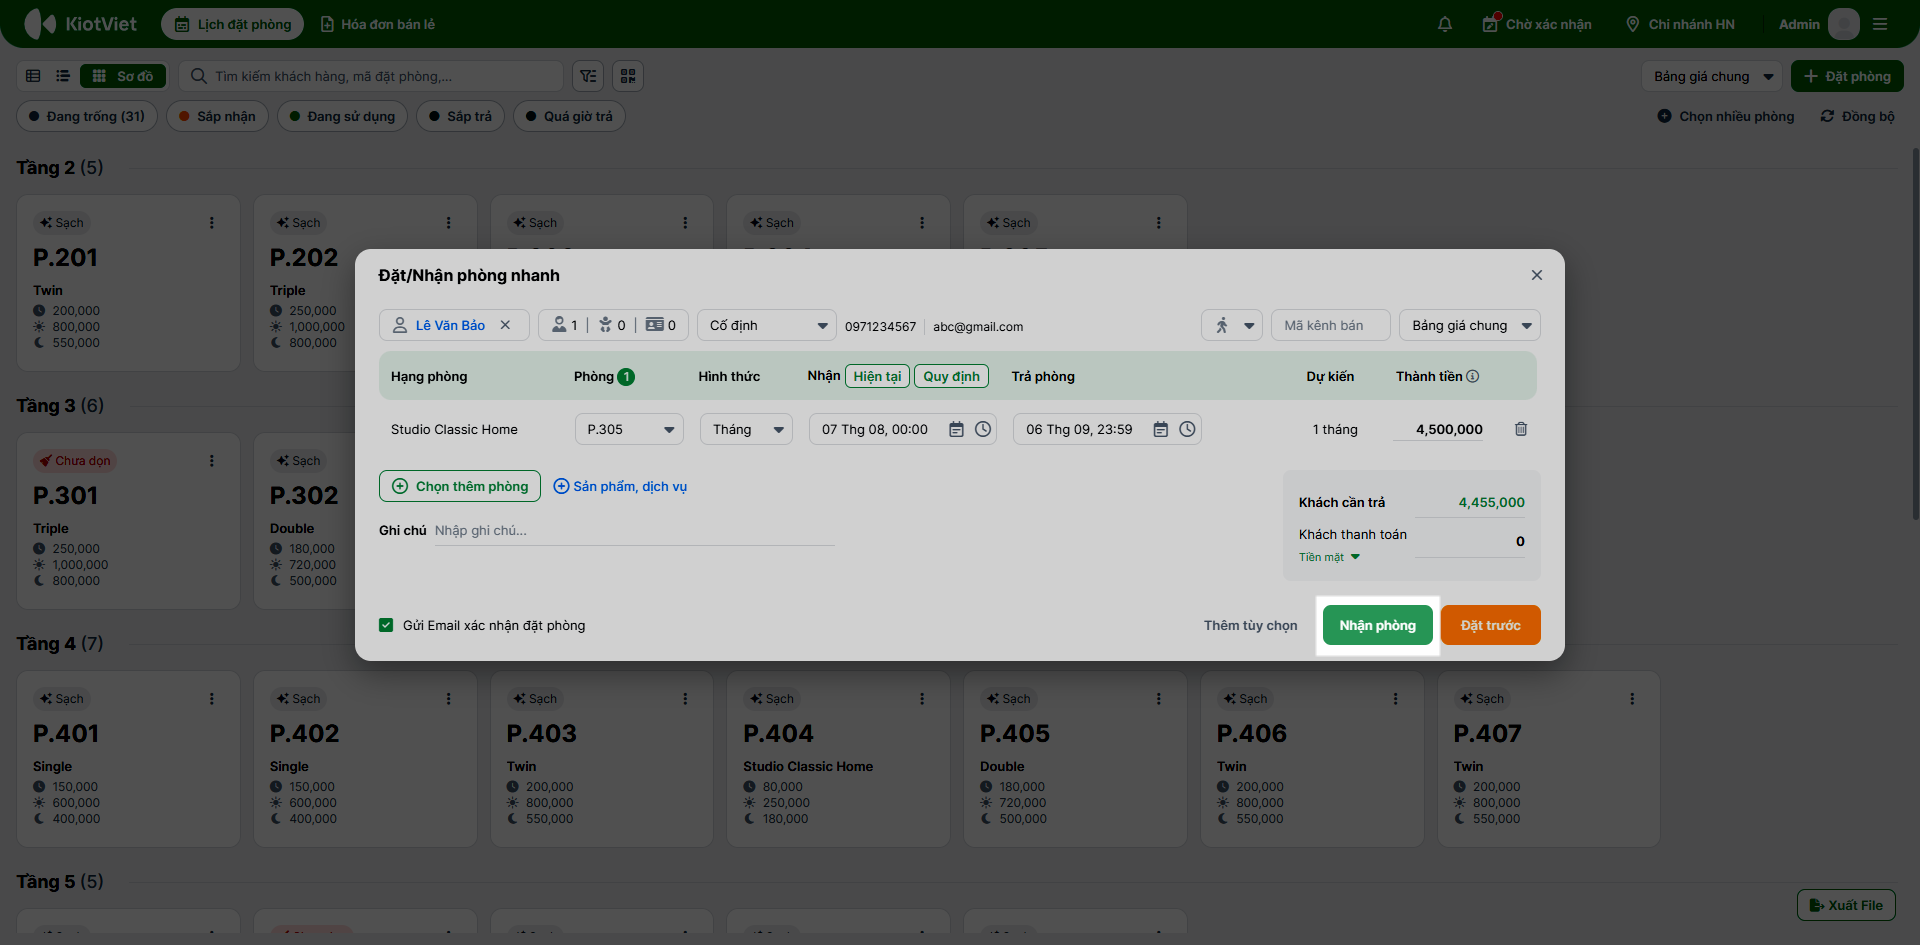Click the Đặt phòng button

click(1847, 76)
